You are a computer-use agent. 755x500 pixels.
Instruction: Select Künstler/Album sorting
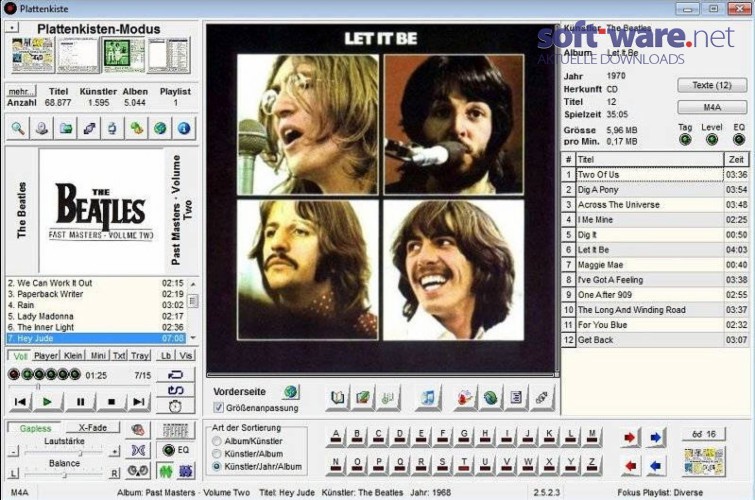point(217,453)
